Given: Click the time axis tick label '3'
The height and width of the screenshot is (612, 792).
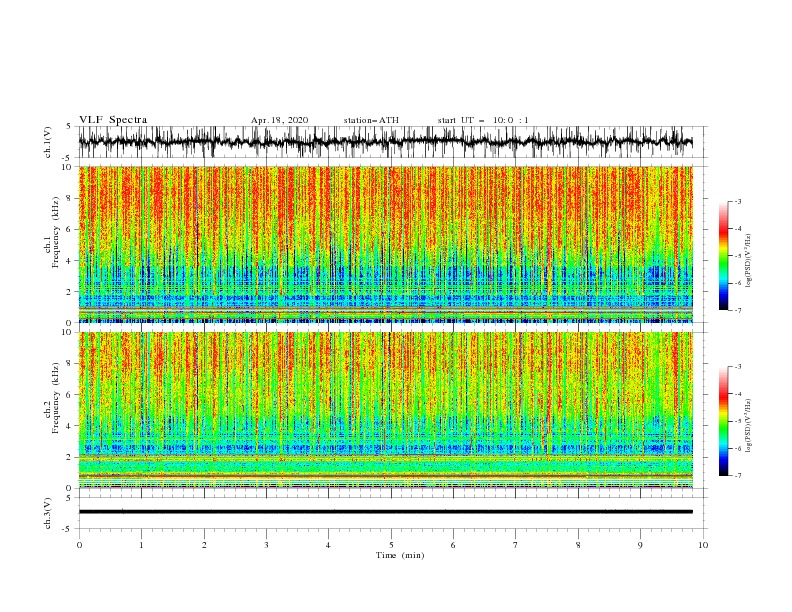Looking at the screenshot, I should pyautogui.click(x=266, y=545).
